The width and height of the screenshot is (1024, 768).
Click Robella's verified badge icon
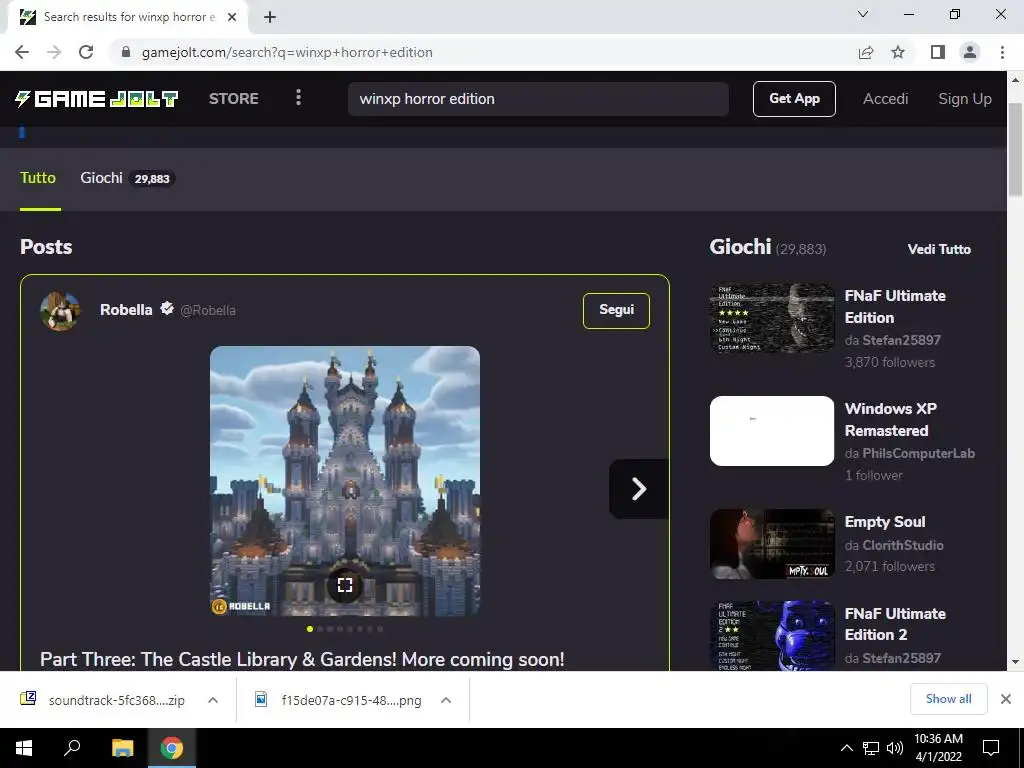pos(167,308)
